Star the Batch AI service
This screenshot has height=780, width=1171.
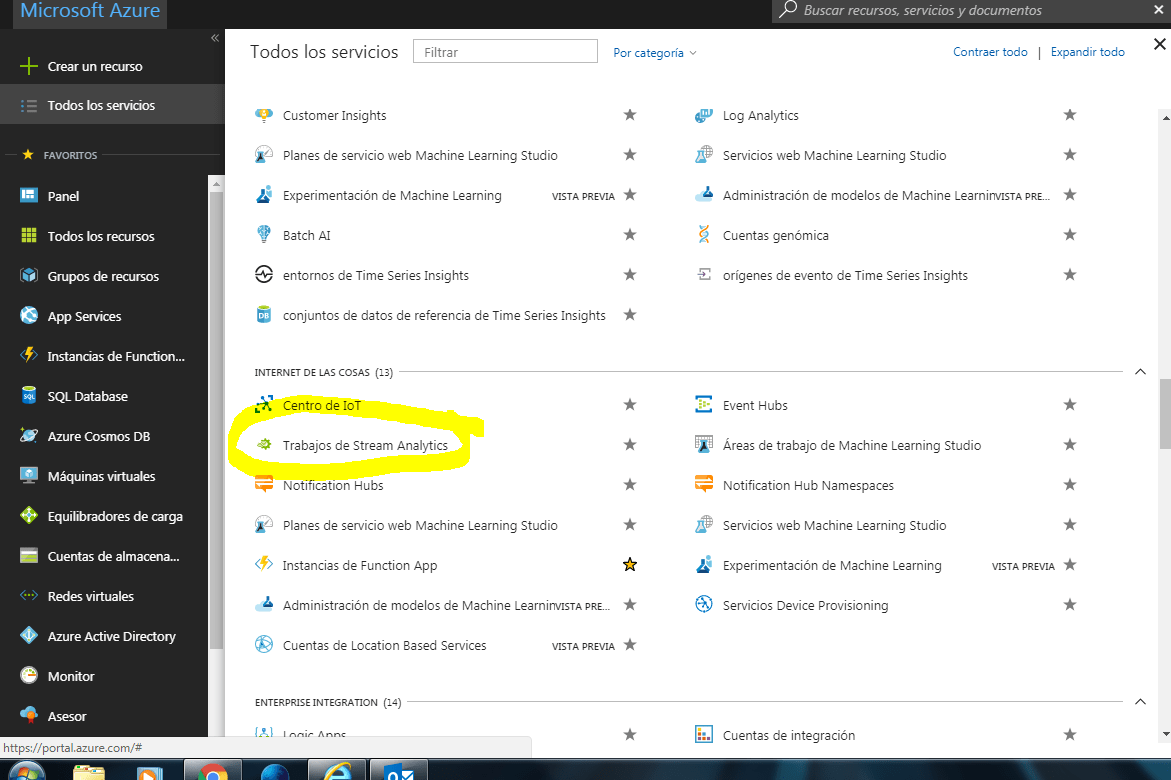pos(630,235)
